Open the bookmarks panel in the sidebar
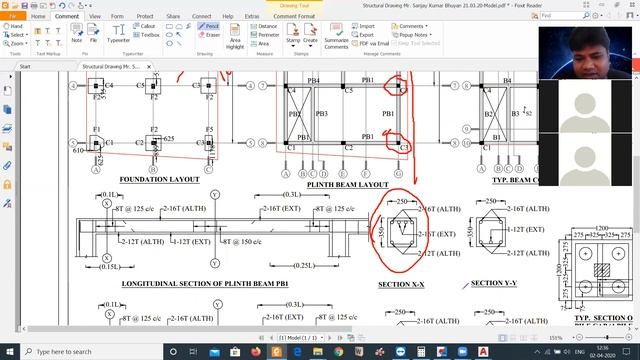The width and height of the screenshot is (640, 360). point(7,91)
